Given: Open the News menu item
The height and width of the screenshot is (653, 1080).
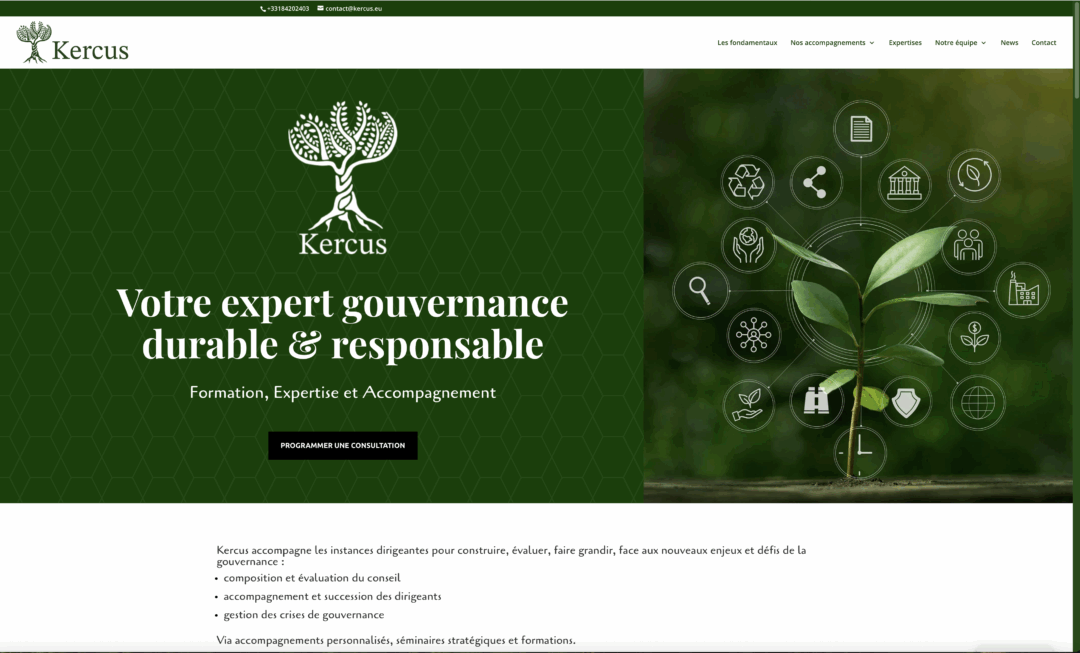Looking at the screenshot, I should click(x=1009, y=43).
